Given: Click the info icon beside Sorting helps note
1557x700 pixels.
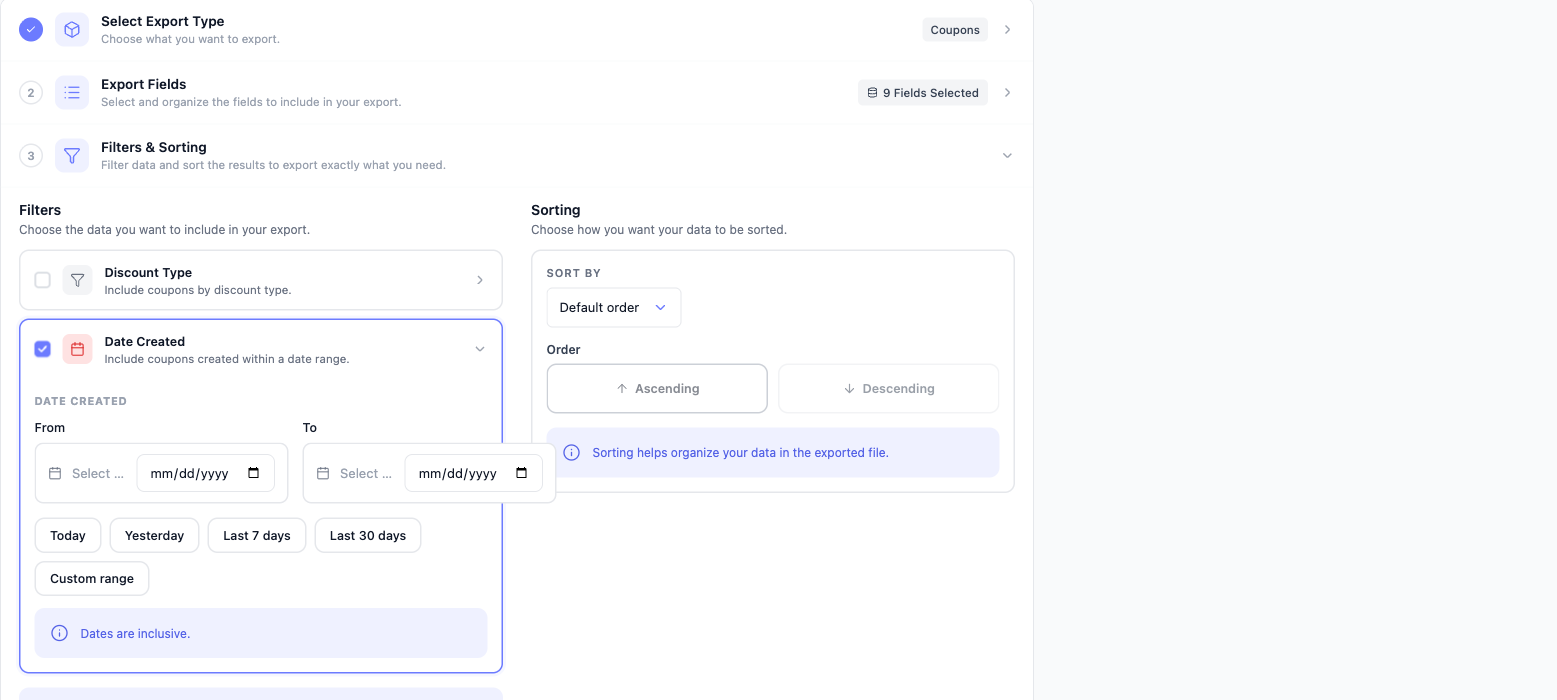Looking at the screenshot, I should coord(571,452).
